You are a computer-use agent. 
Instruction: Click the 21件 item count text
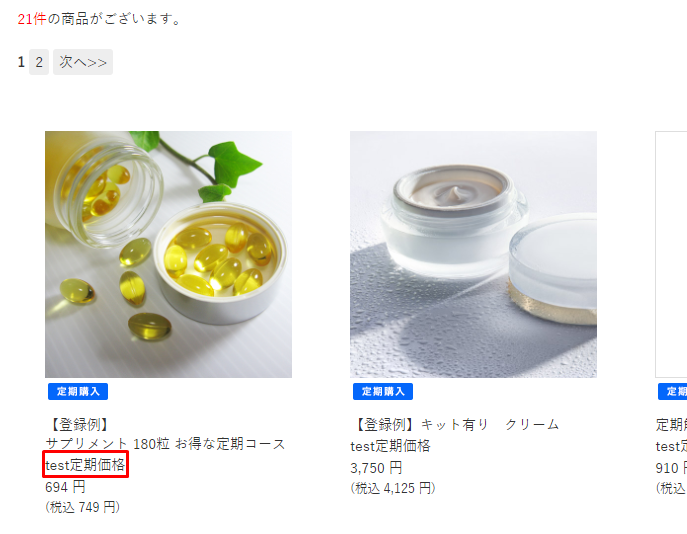click(32, 19)
